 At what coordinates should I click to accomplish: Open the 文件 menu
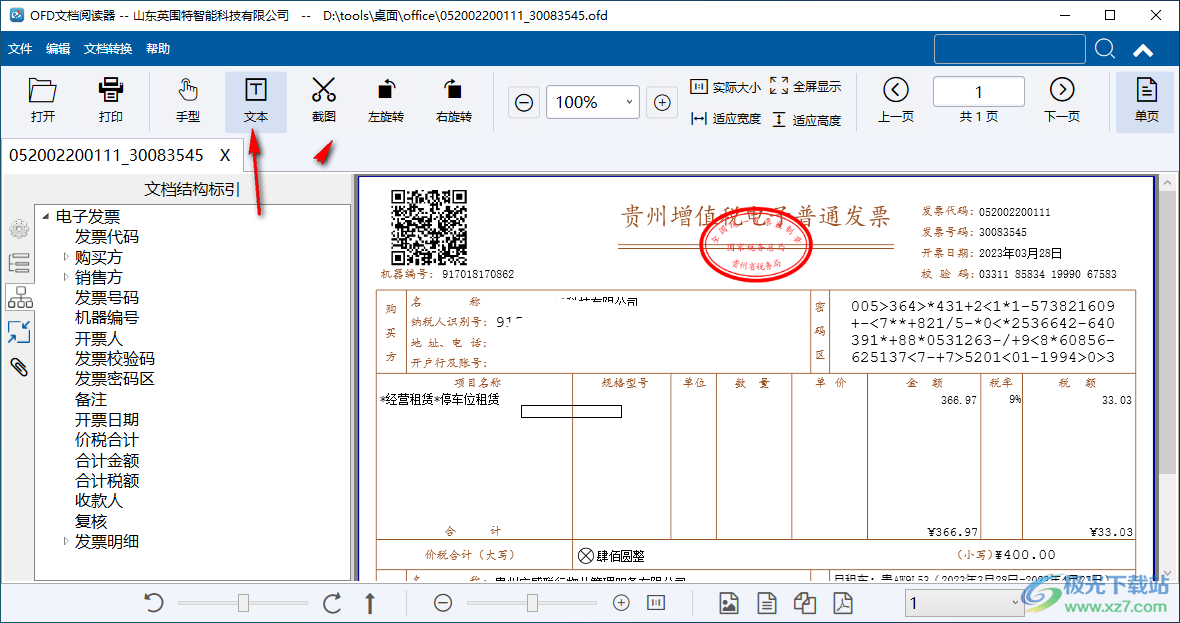click(20, 49)
